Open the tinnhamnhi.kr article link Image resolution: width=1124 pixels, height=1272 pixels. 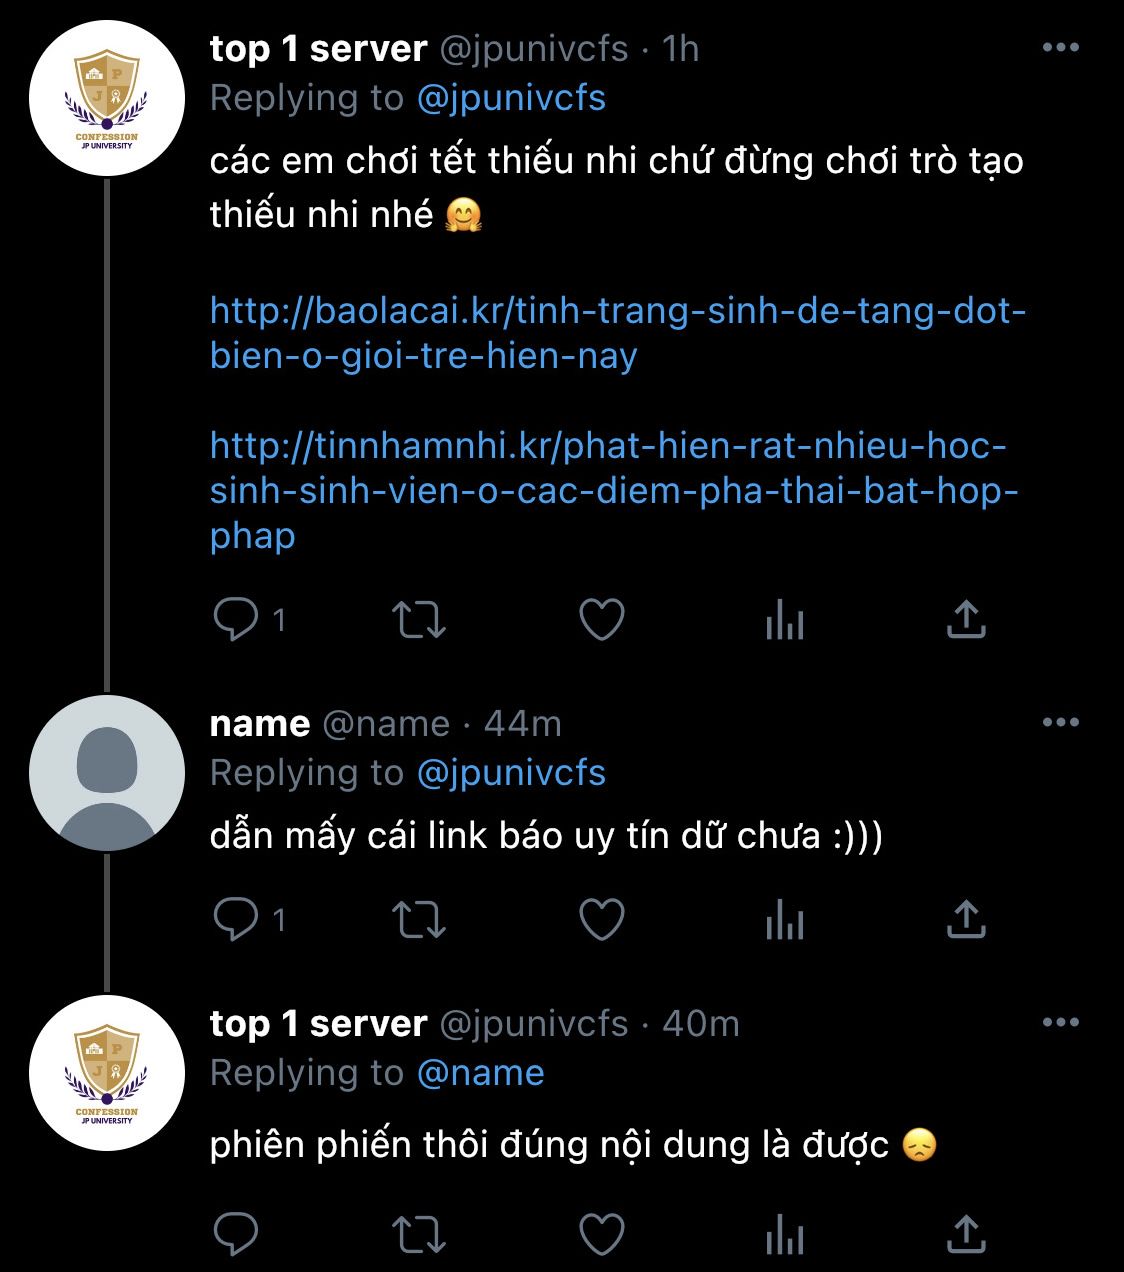(x=614, y=490)
